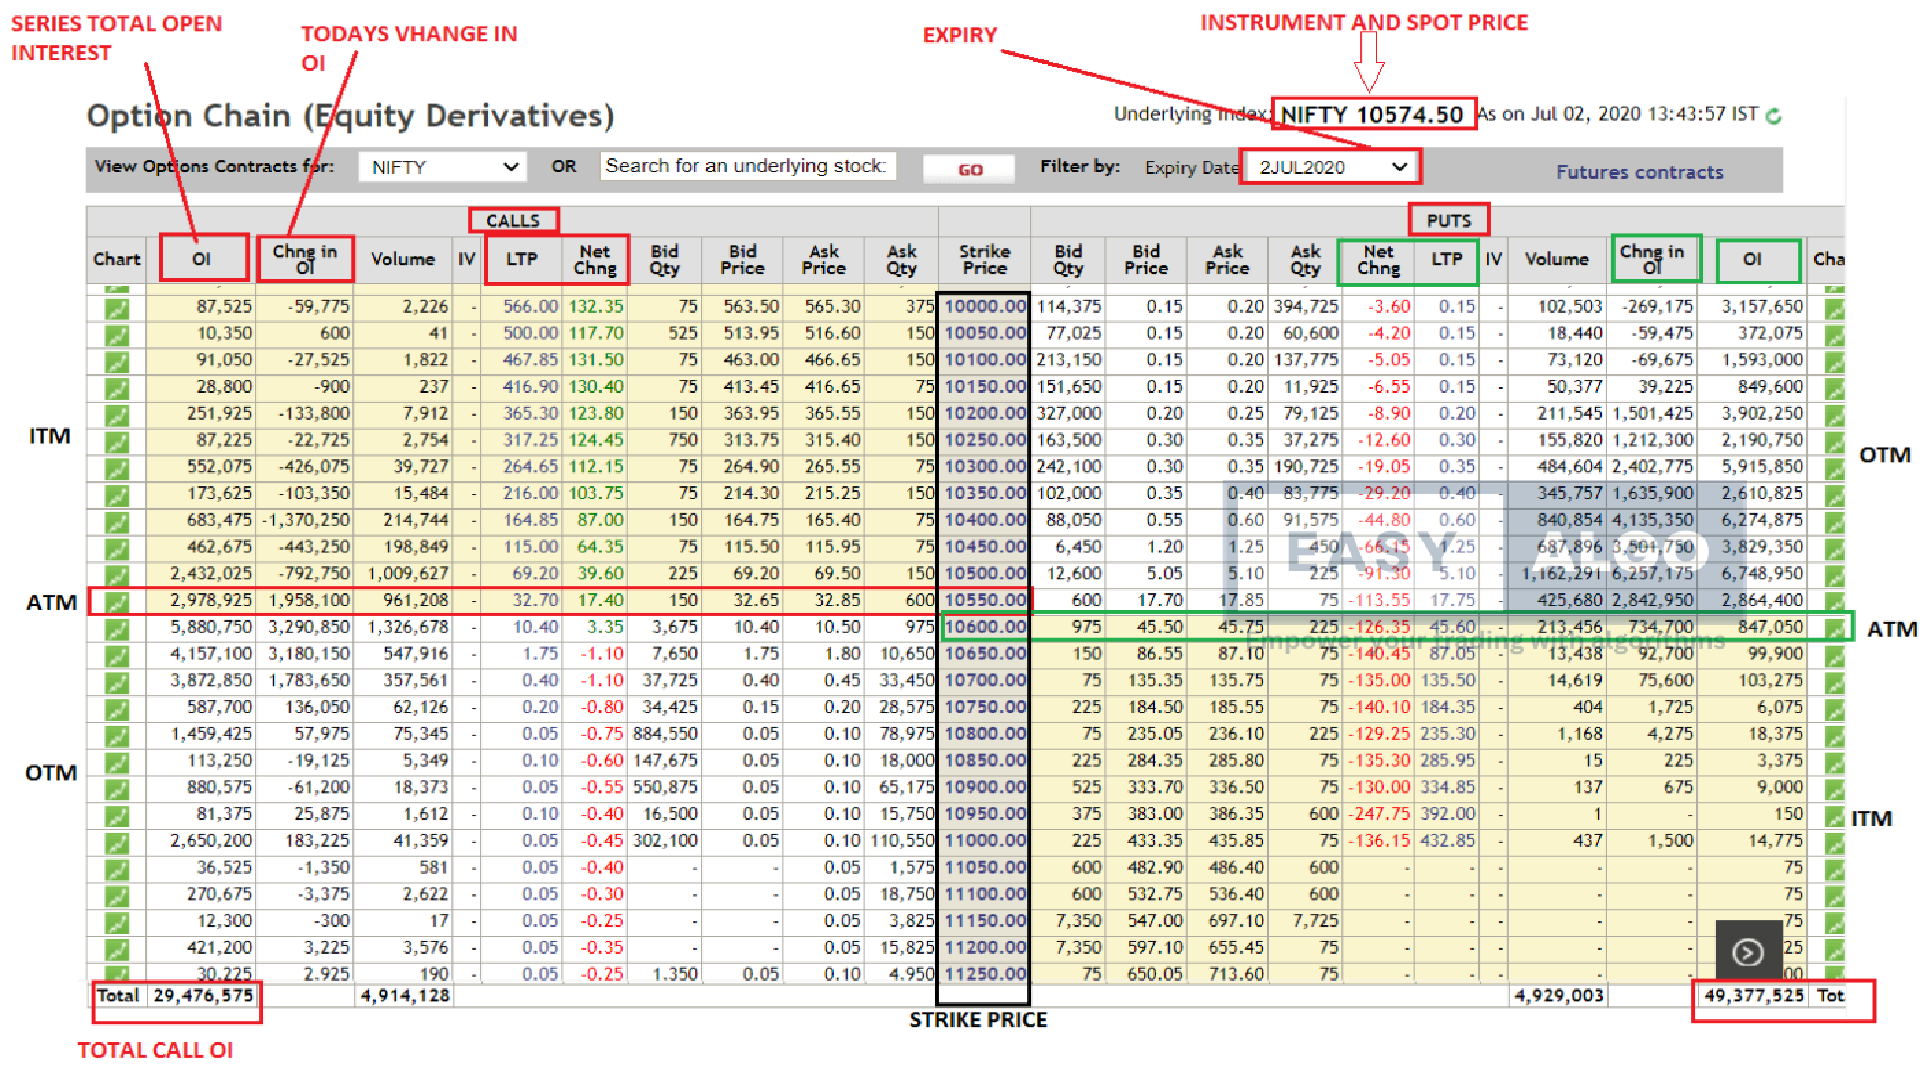Open calls chart icon for strike 10600.00
This screenshot has width=1920, height=1080.
(x=117, y=630)
